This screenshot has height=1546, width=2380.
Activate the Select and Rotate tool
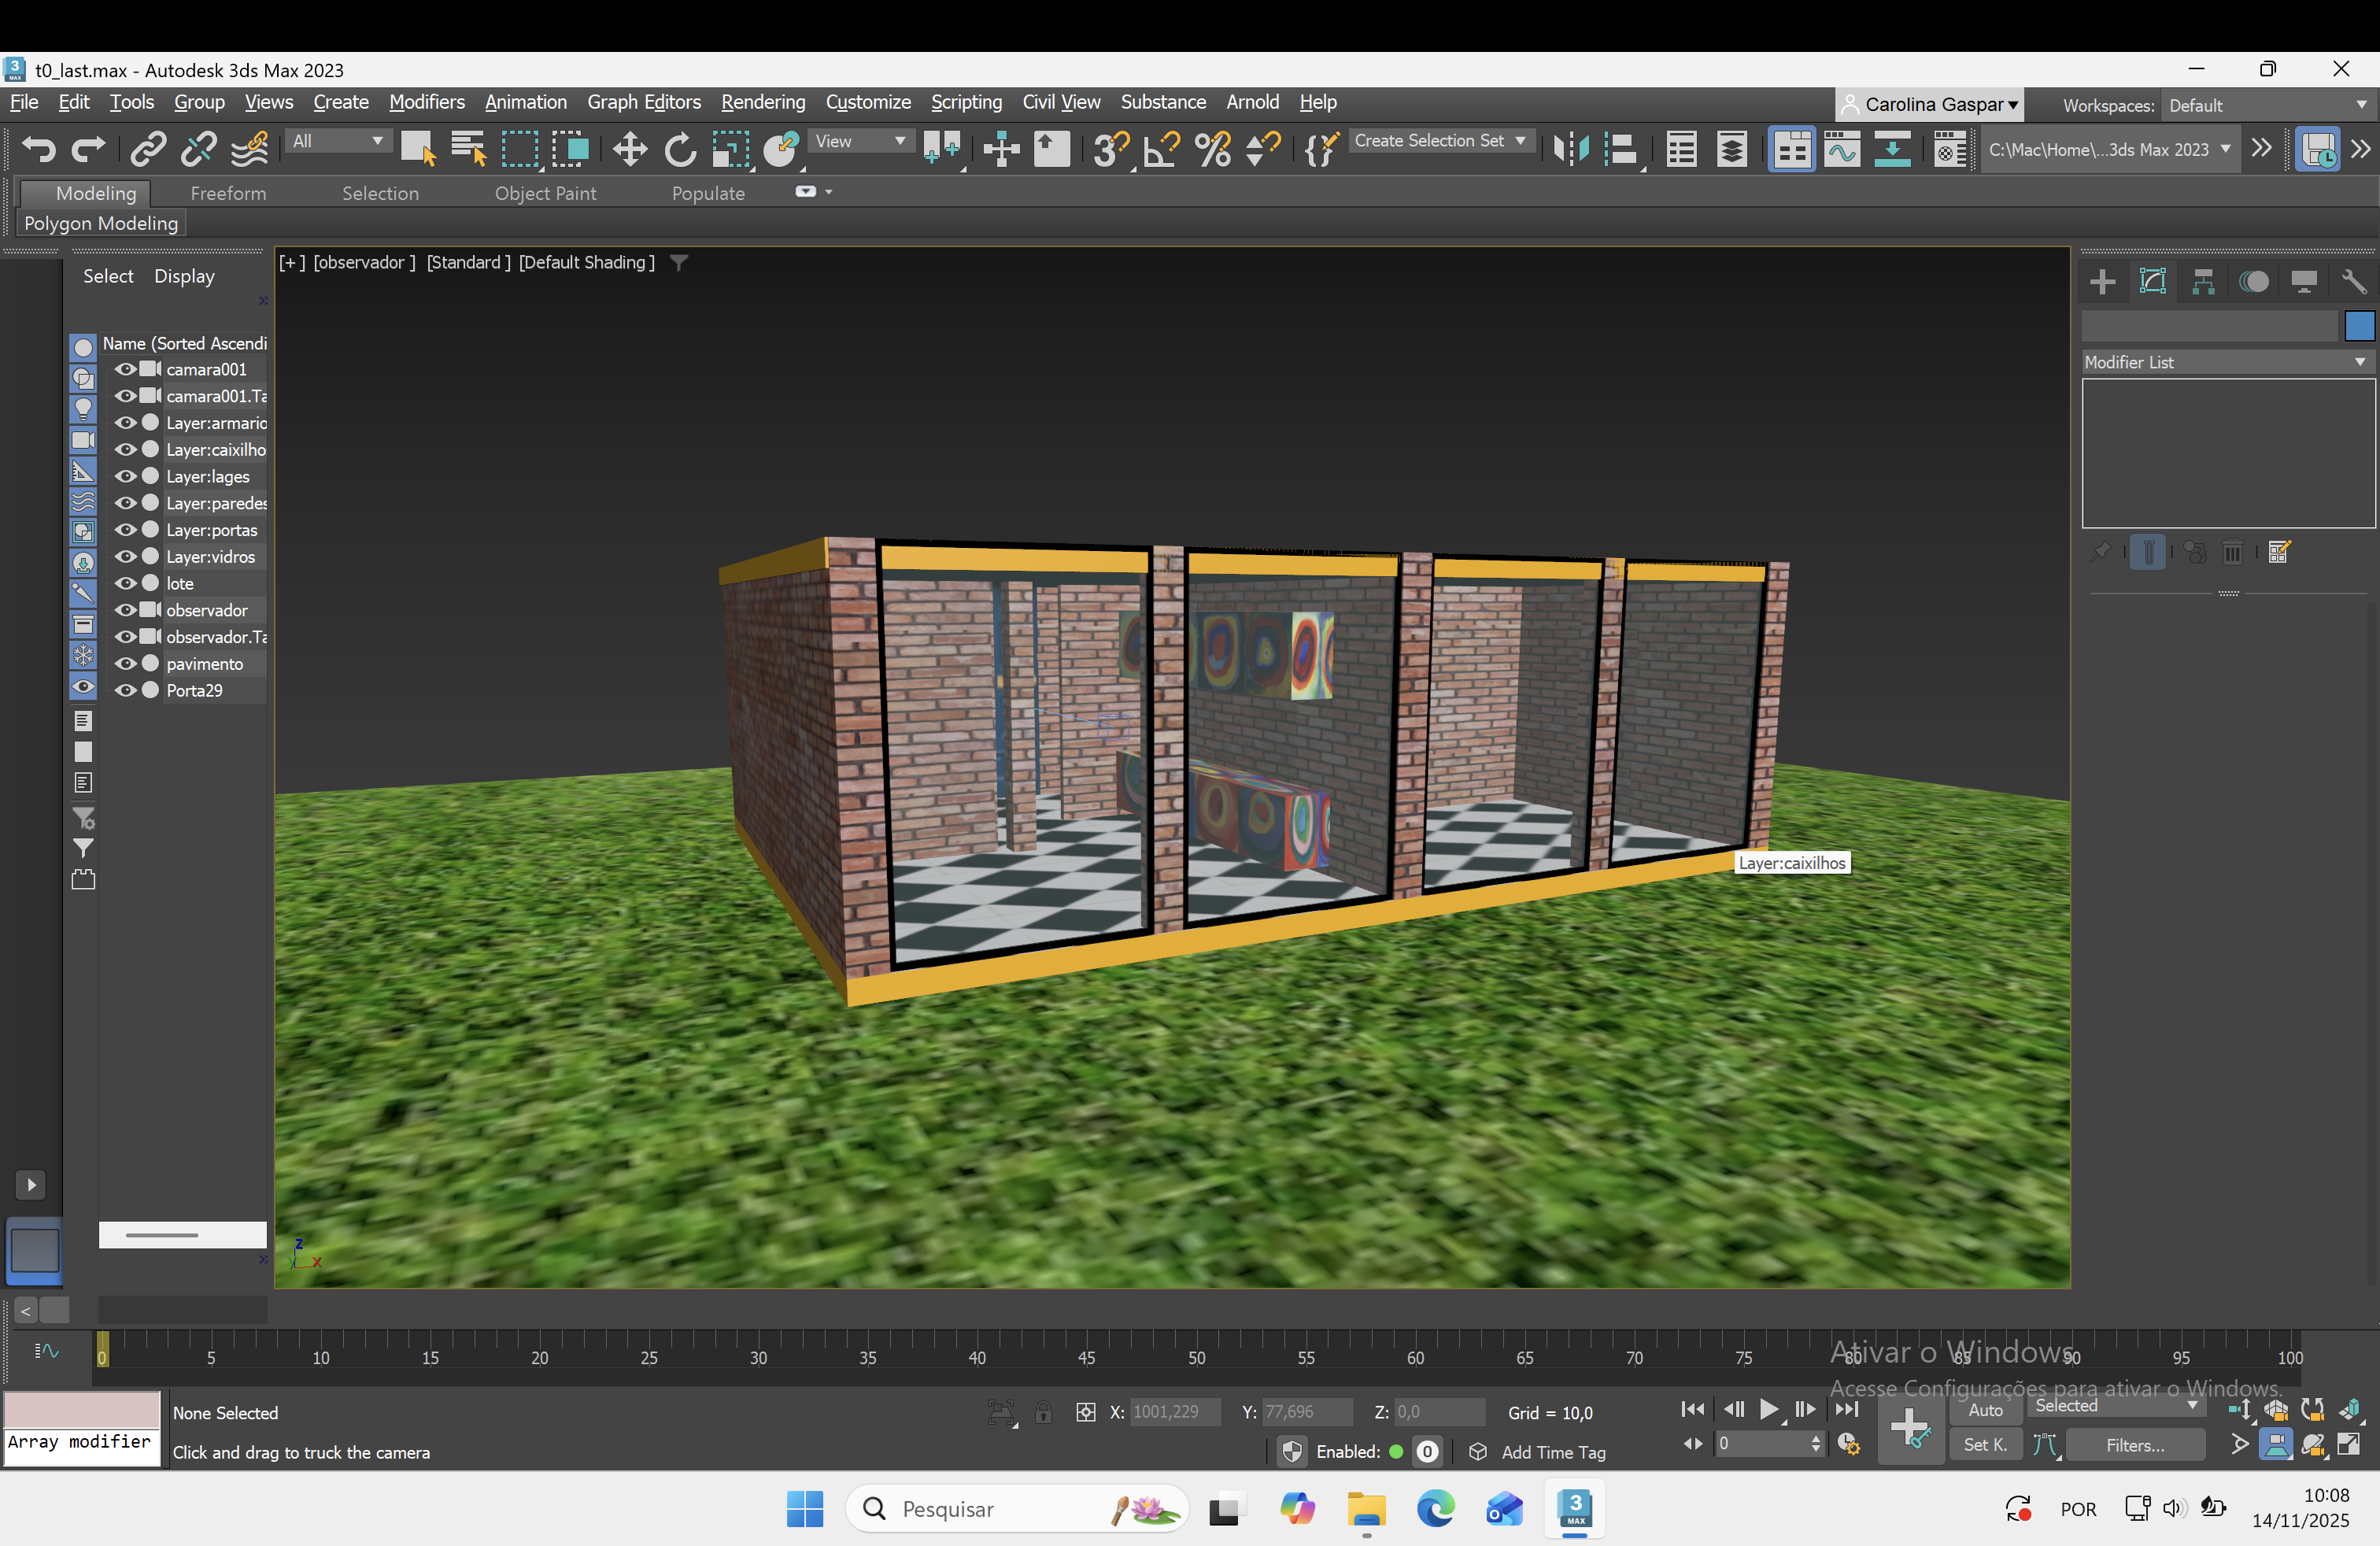[x=680, y=150]
